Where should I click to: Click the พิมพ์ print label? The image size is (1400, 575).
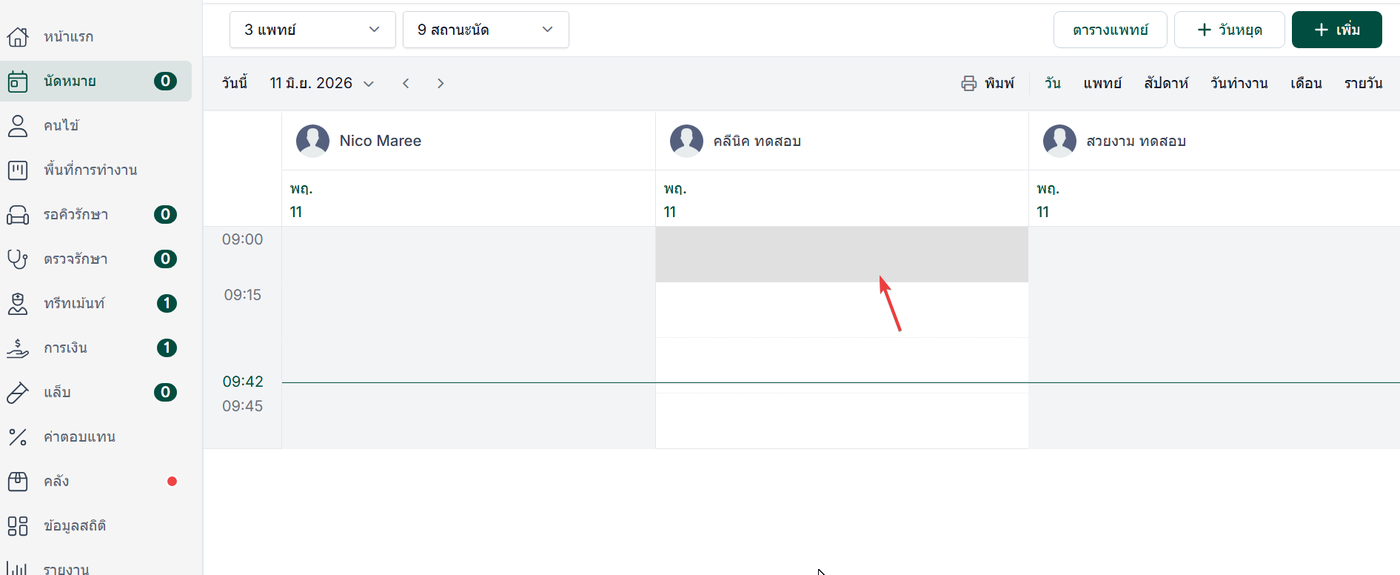click(x=999, y=83)
